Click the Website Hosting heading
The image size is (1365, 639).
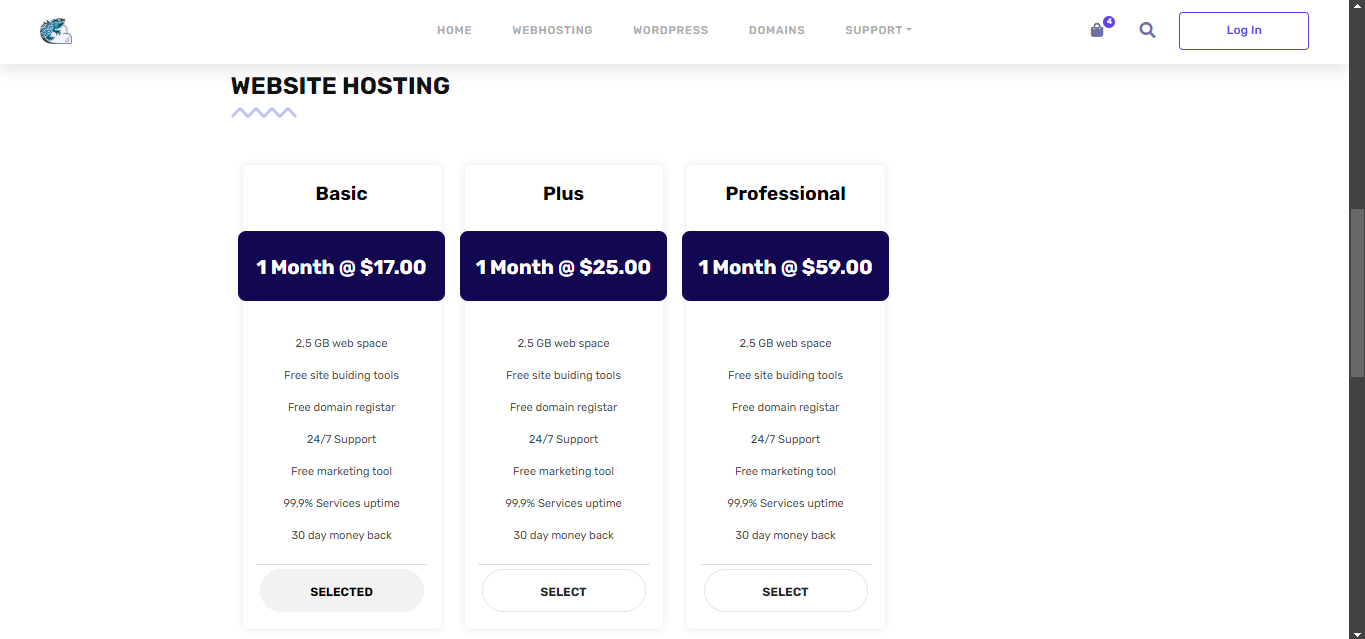click(340, 86)
